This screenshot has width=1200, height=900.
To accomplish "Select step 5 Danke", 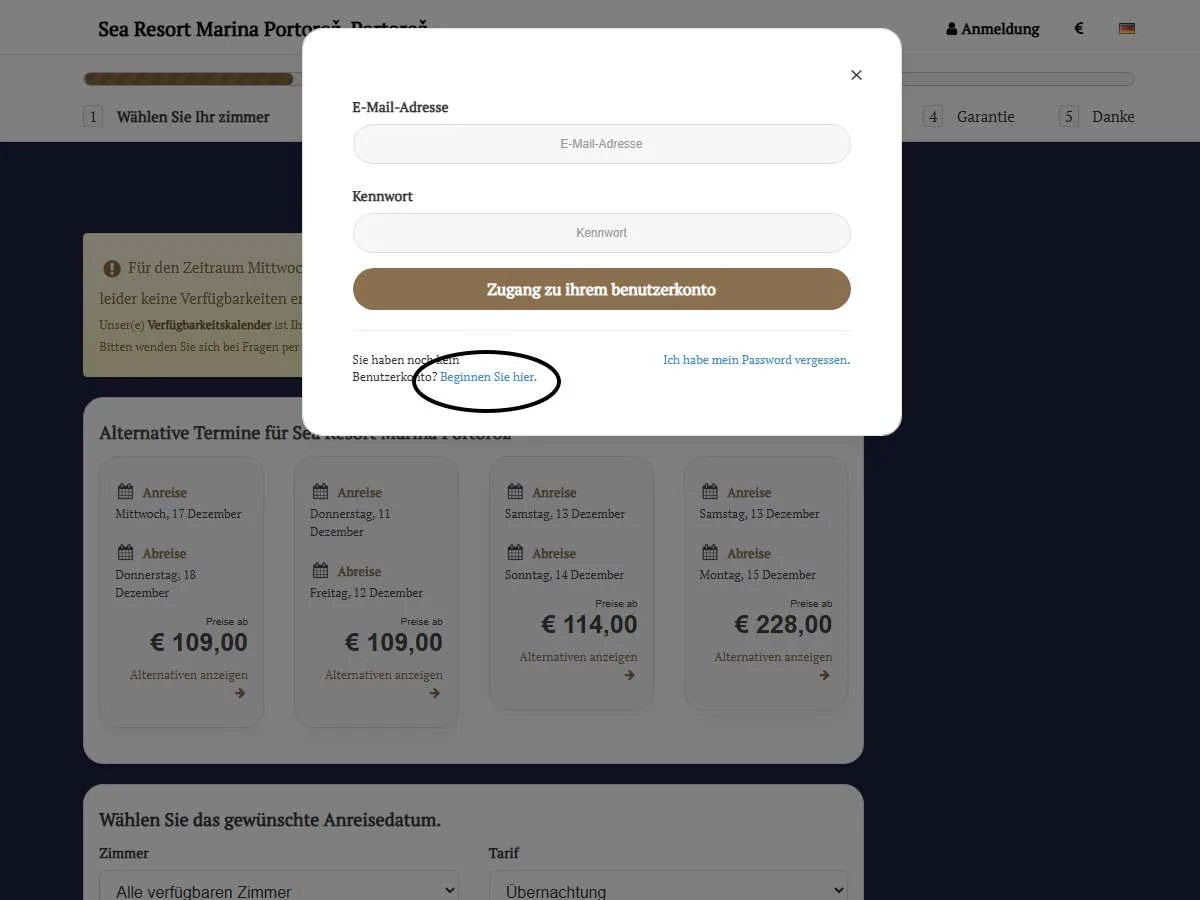I will point(1097,117).
